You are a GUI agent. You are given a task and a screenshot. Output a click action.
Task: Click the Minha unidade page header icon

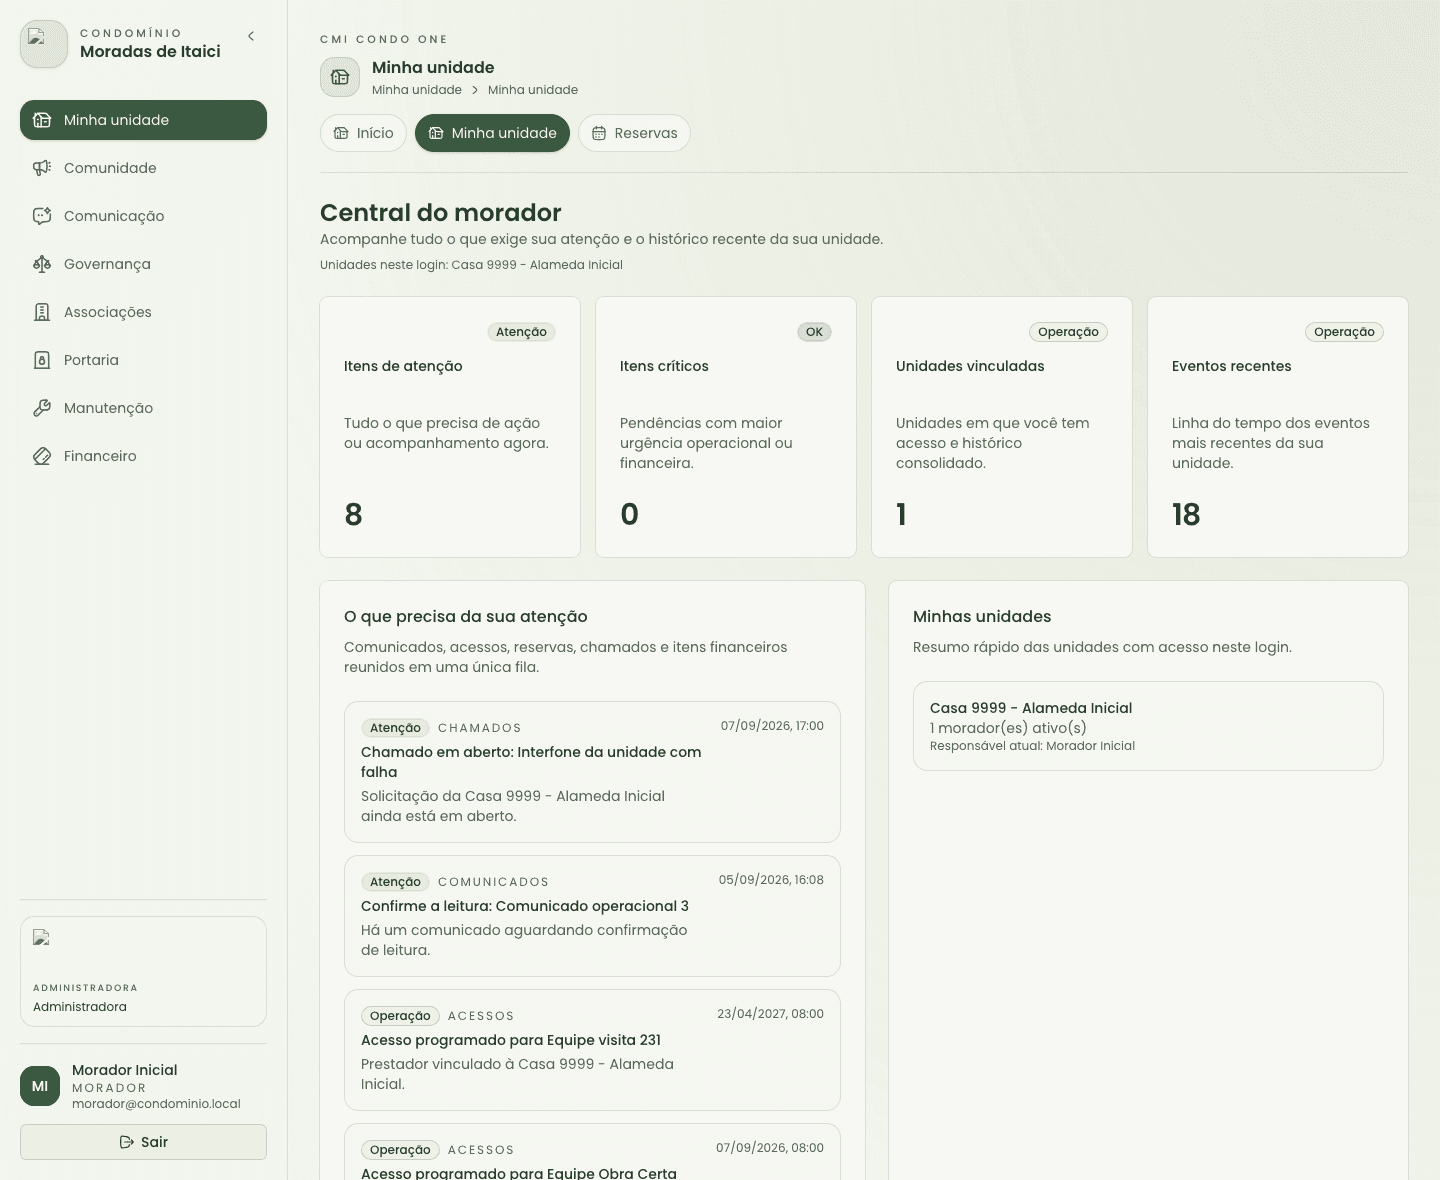coord(340,77)
